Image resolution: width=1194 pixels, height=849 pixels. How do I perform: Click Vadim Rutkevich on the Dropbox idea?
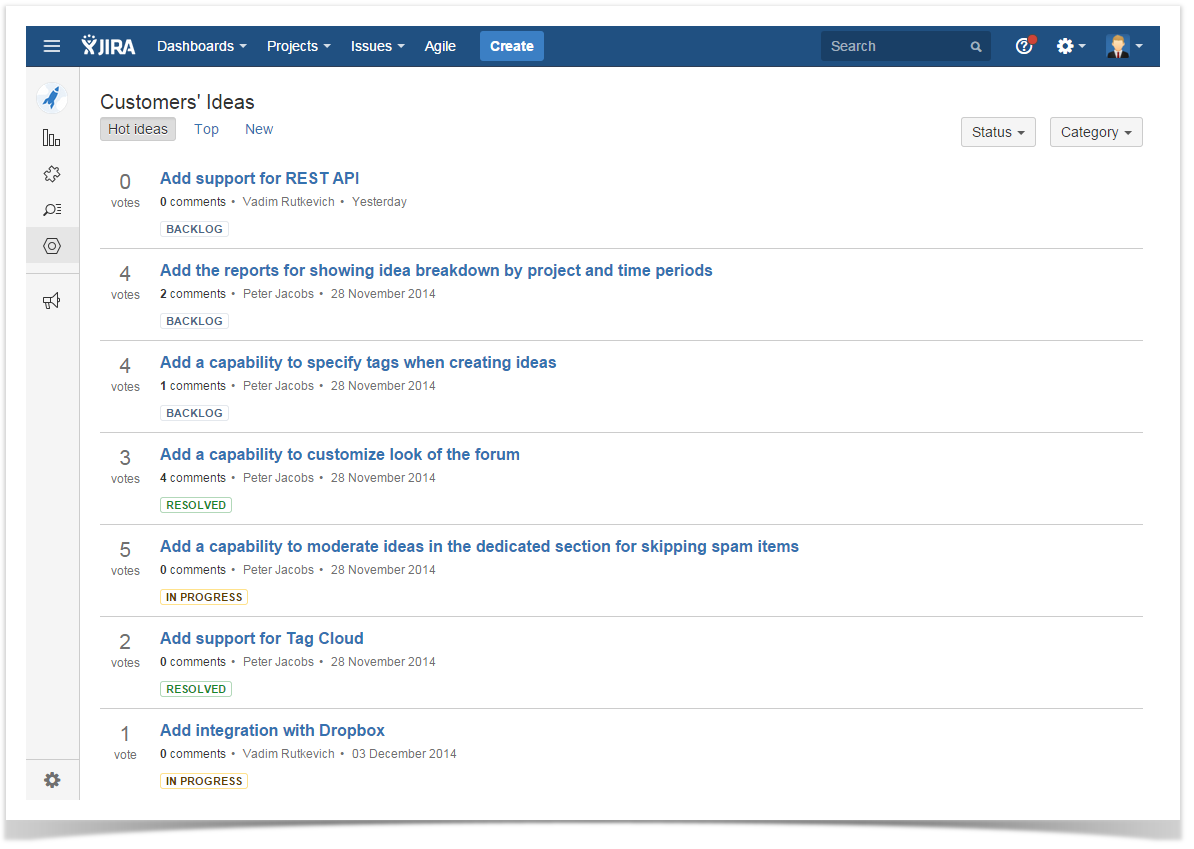(289, 754)
